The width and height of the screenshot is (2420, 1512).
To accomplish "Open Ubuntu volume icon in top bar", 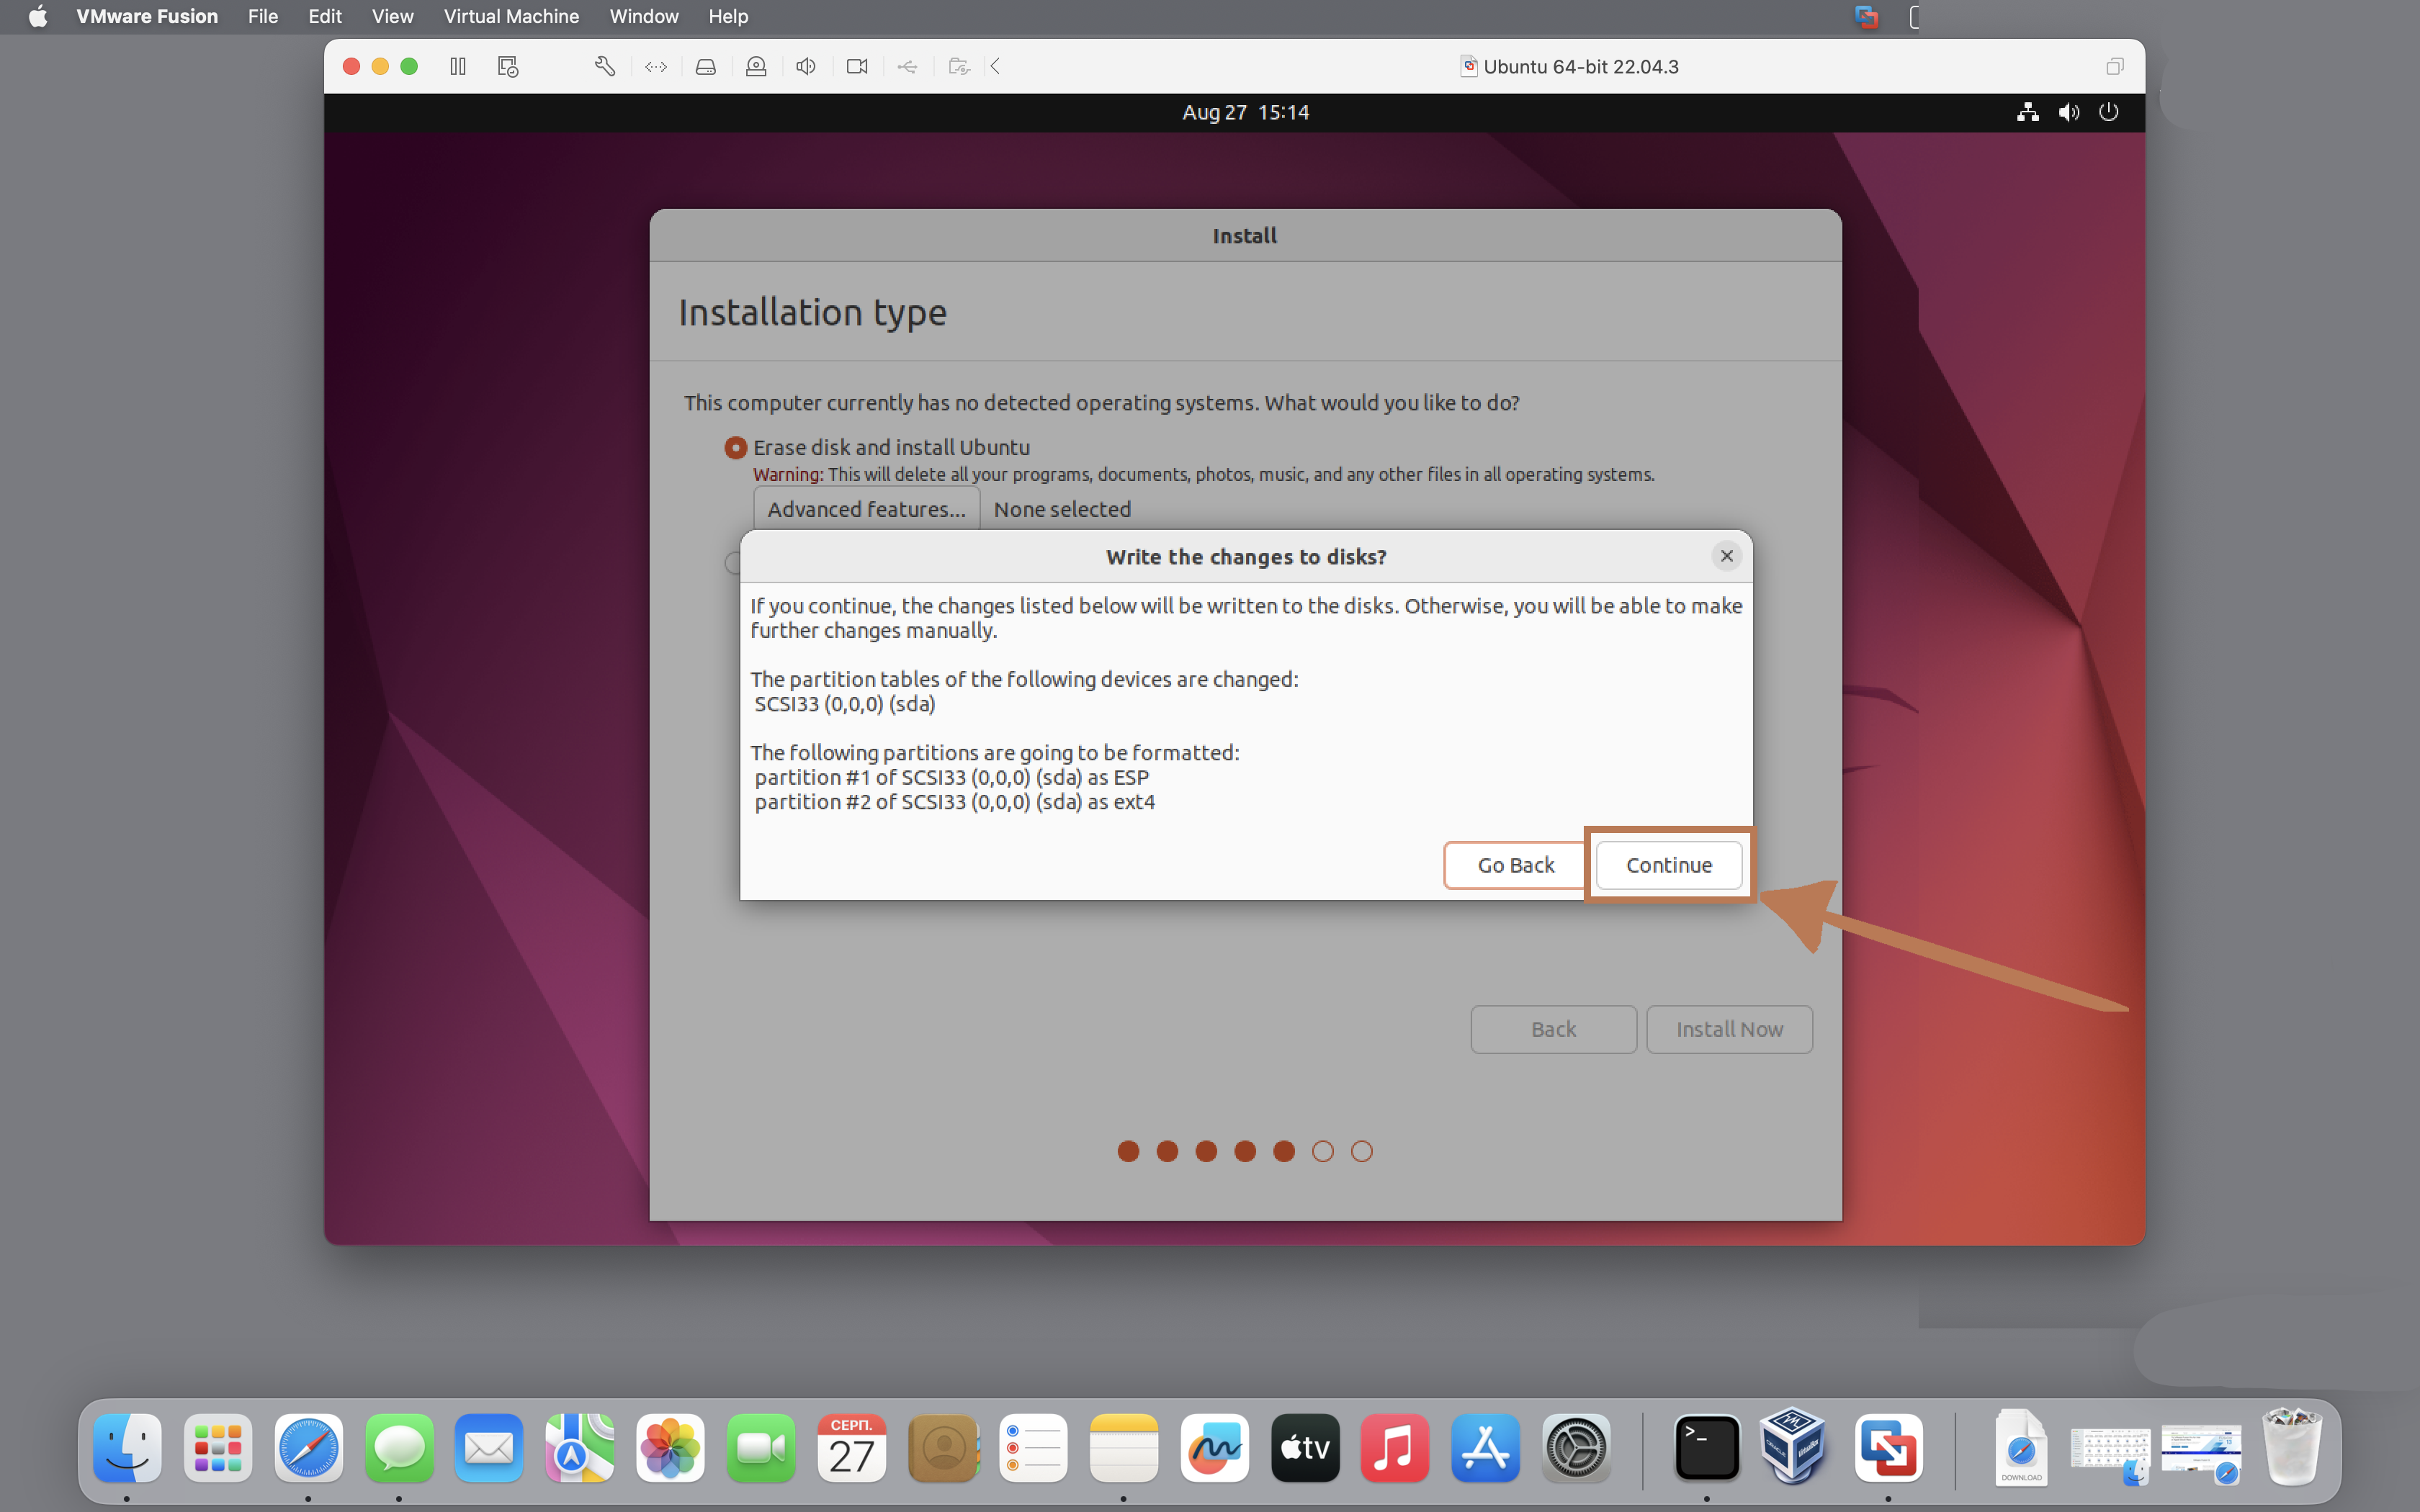I will pos(2069,112).
